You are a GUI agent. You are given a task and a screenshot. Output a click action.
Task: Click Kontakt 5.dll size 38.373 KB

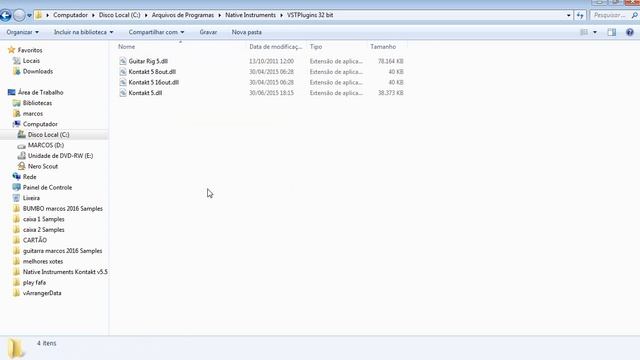click(x=391, y=93)
